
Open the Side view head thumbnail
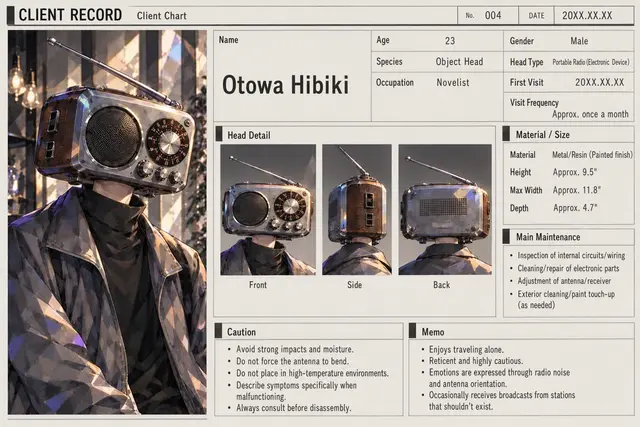pyautogui.click(x=357, y=209)
